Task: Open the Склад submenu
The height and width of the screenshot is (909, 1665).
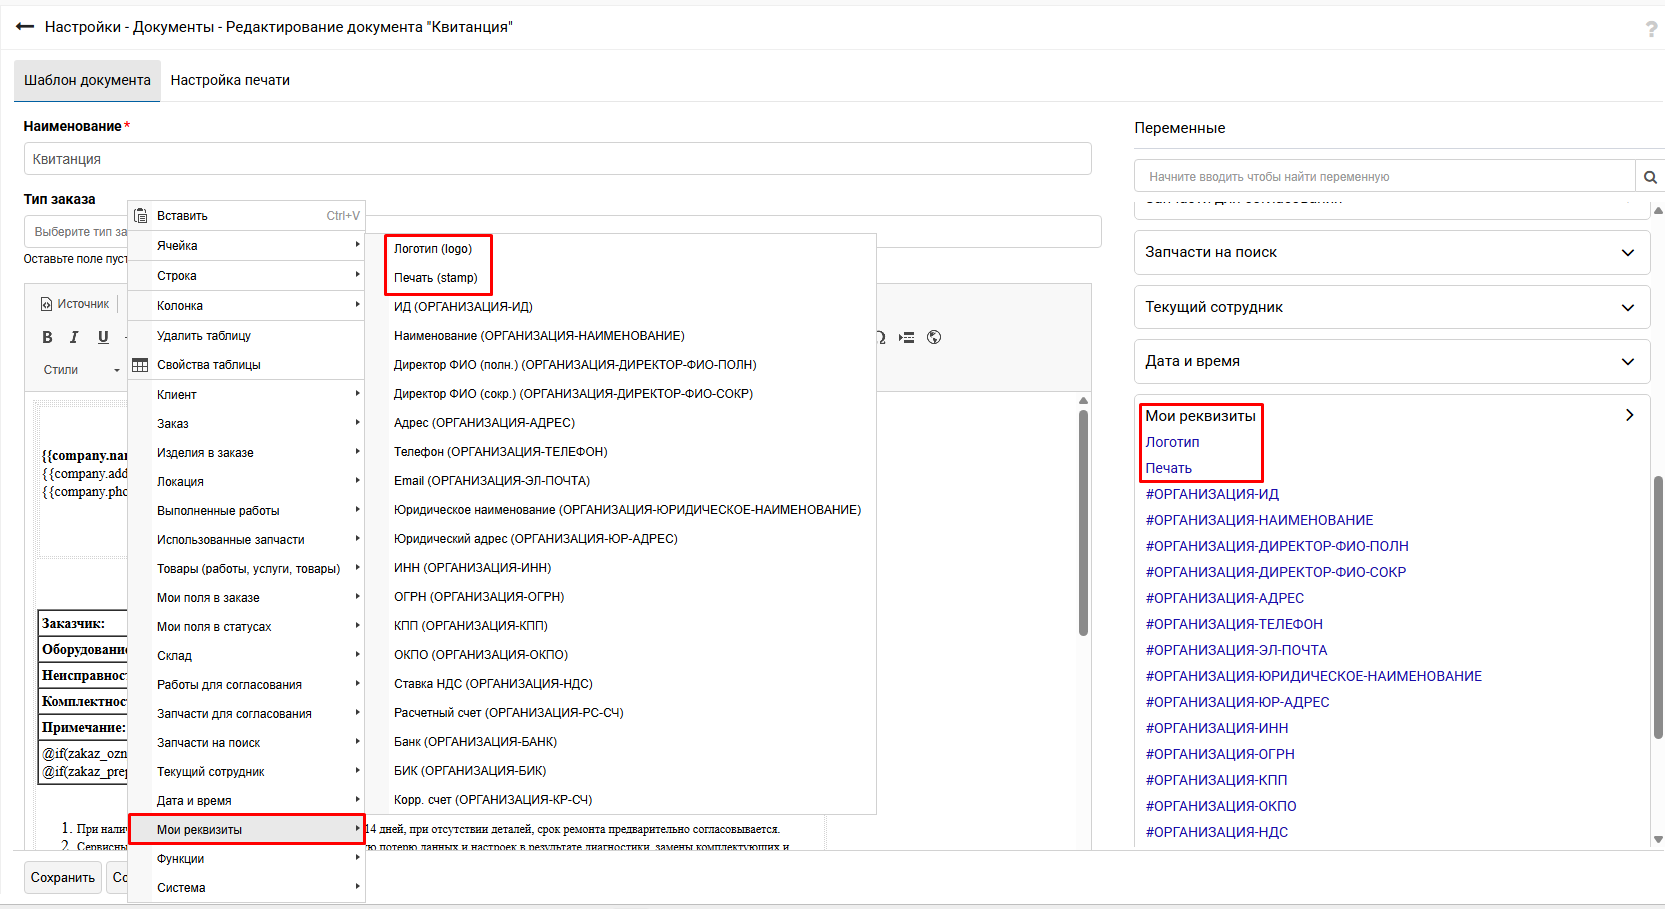Action: tap(246, 656)
